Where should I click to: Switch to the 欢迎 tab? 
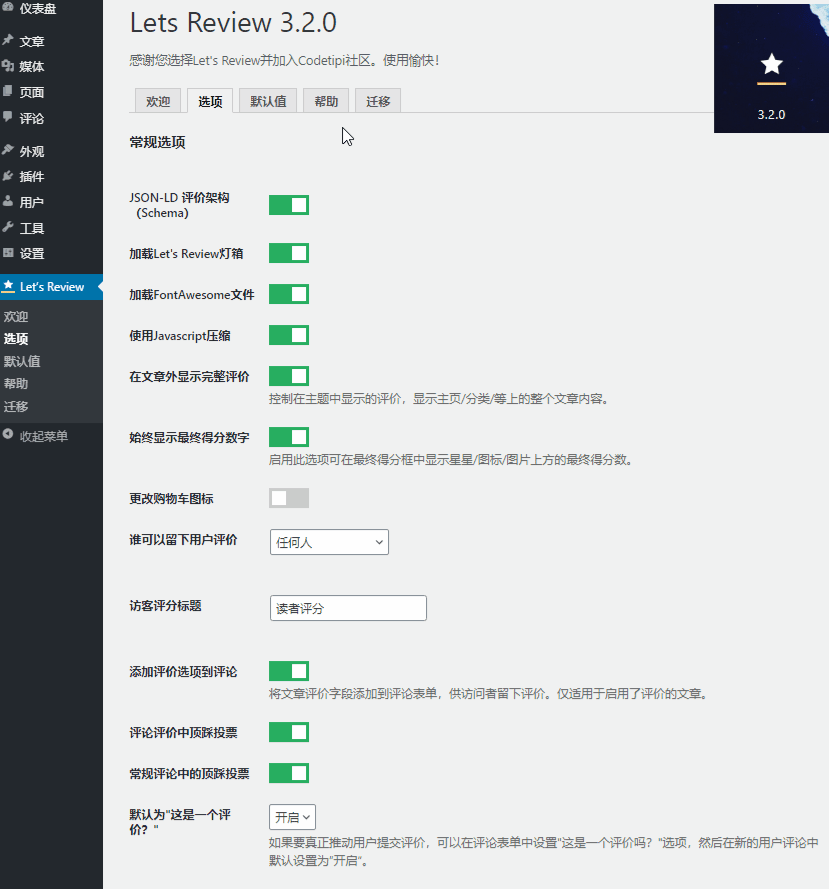click(x=158, y=101)
